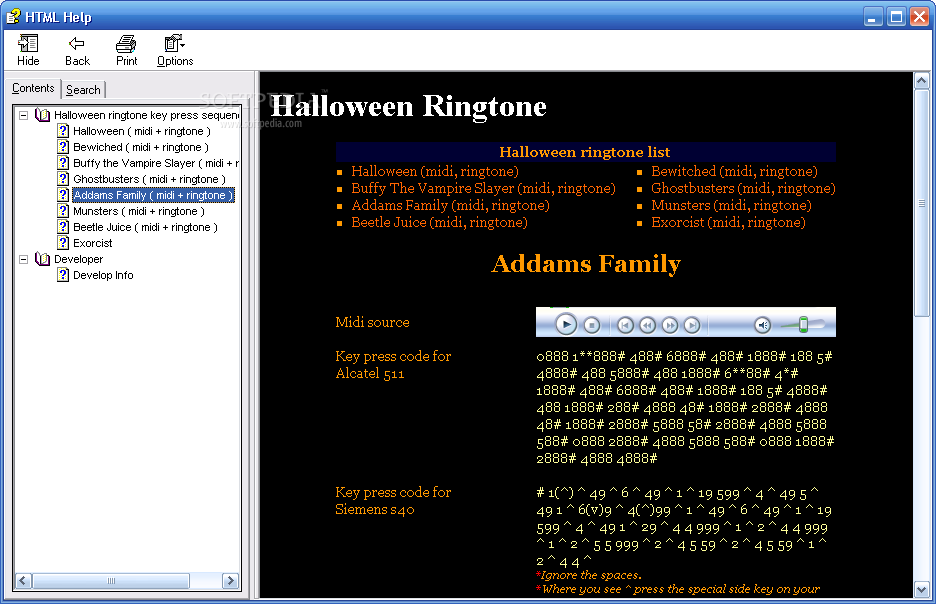Viewport: 936px width, 604px height.
Task: Open topic Beetle Juice ( midi + ringtone )
Action: coord(145,227)
